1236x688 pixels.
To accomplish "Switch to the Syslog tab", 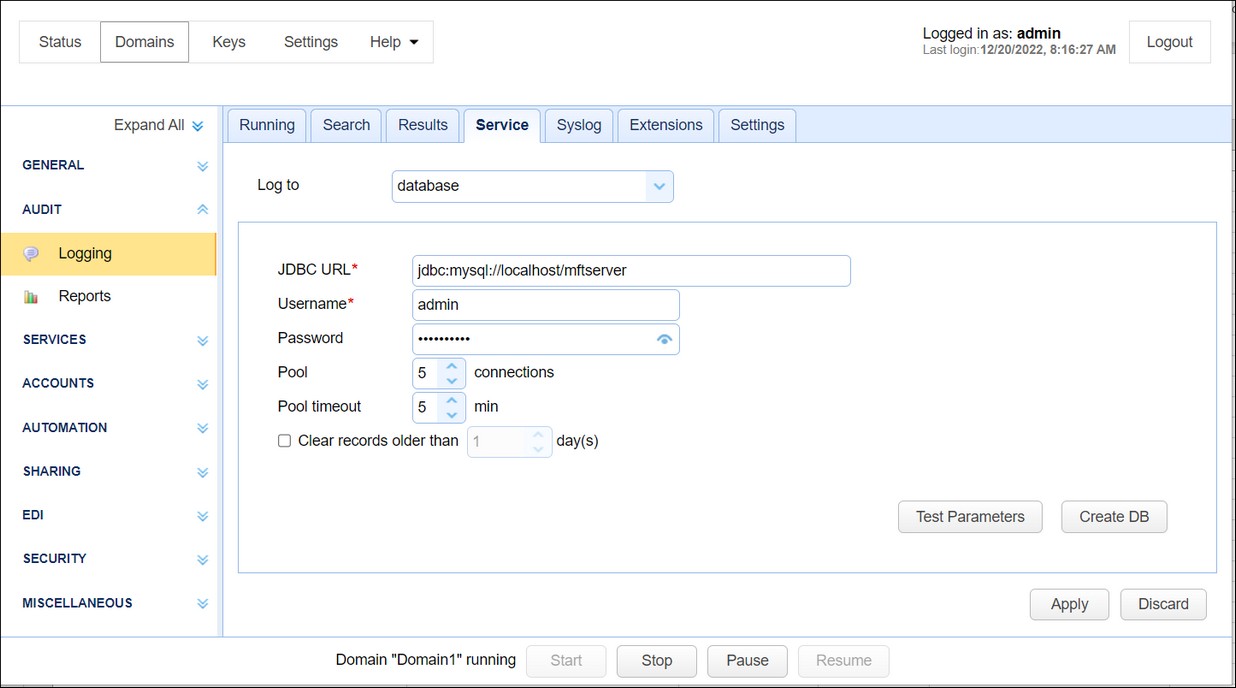I will point(579,125).
